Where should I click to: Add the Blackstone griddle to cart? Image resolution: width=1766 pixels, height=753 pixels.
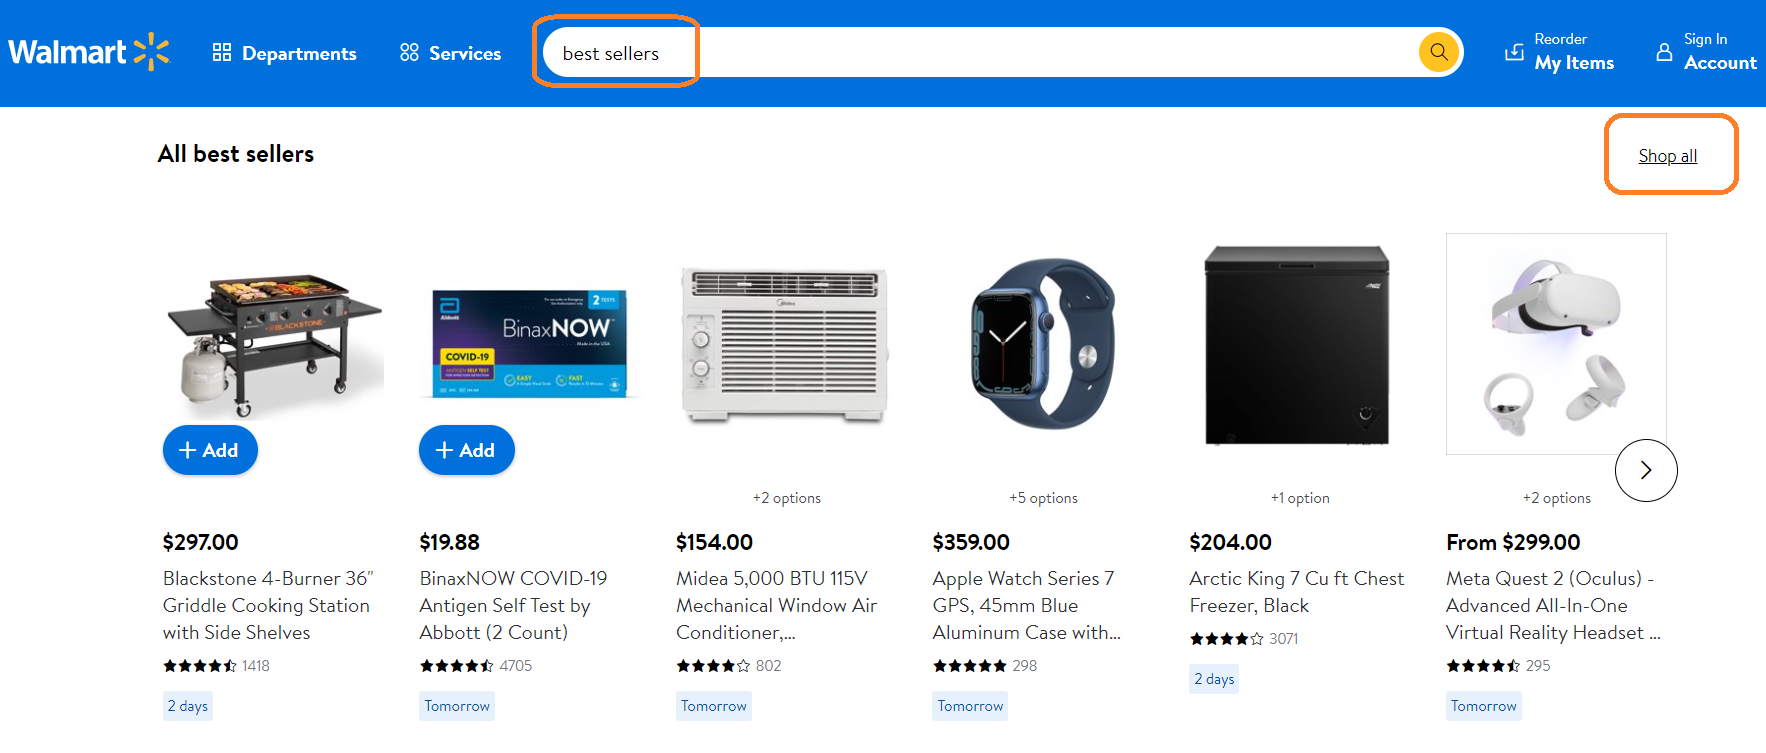(x=210, y=450)
